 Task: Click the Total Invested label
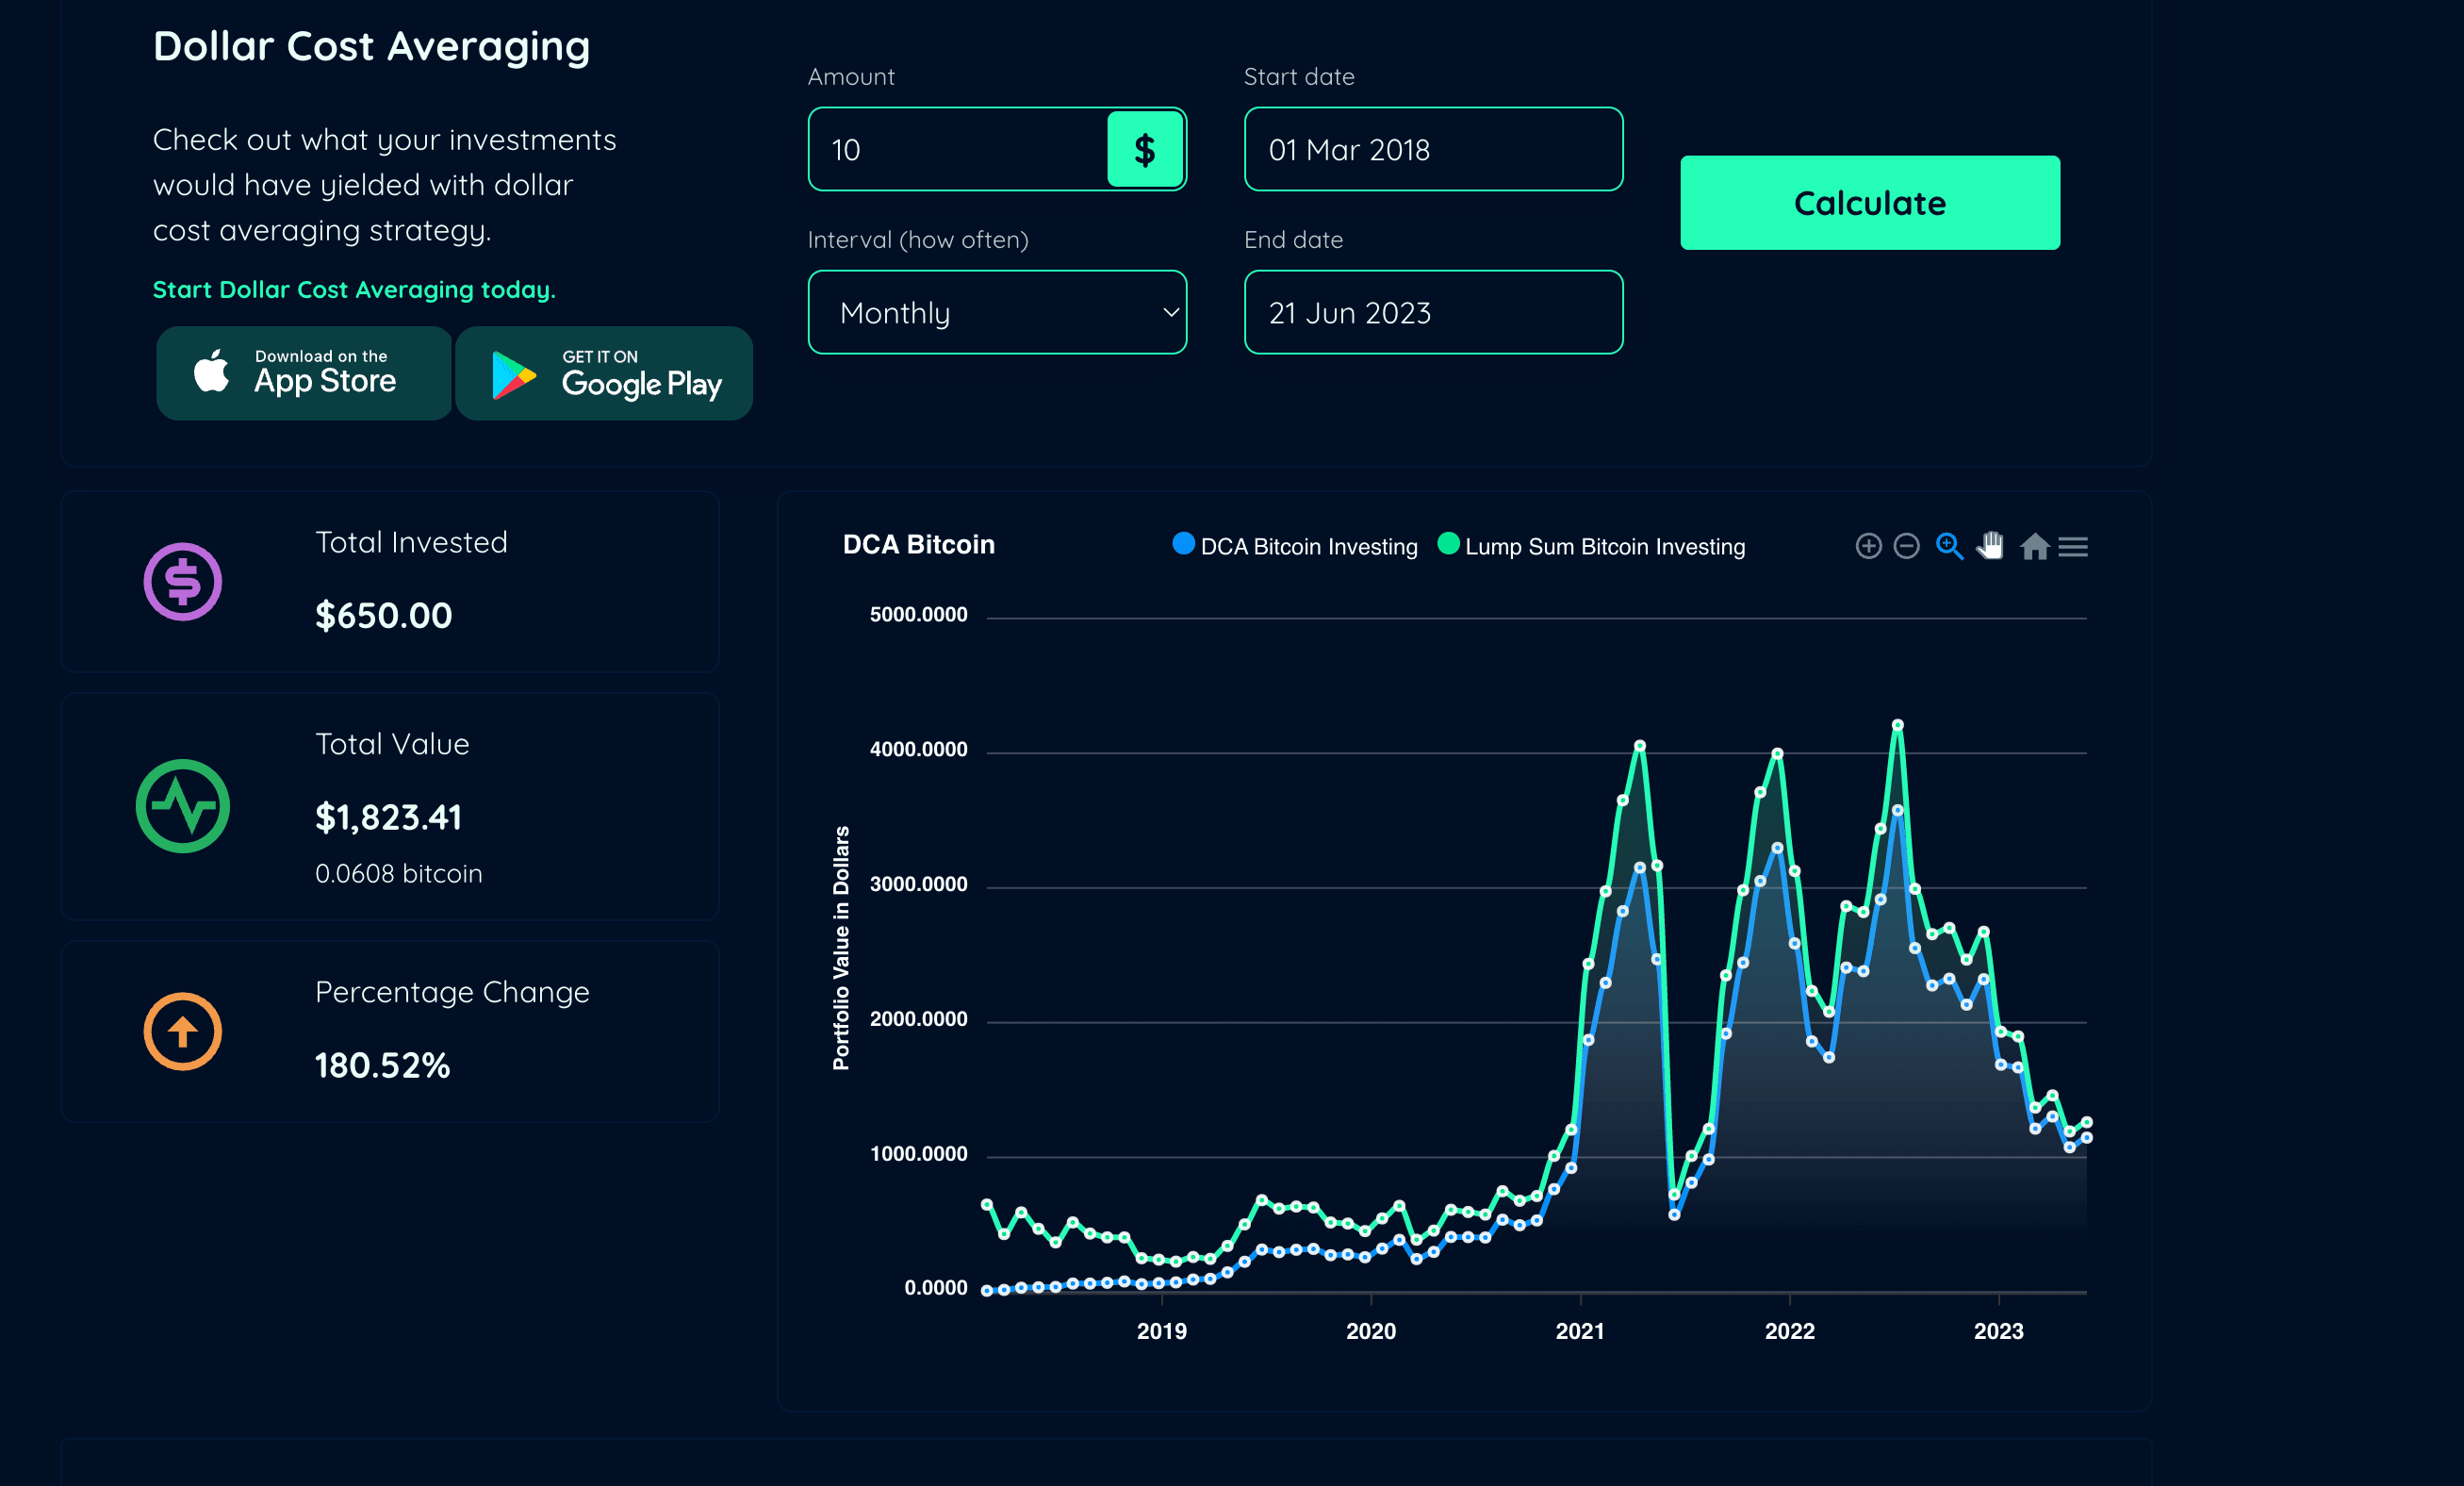411,543
